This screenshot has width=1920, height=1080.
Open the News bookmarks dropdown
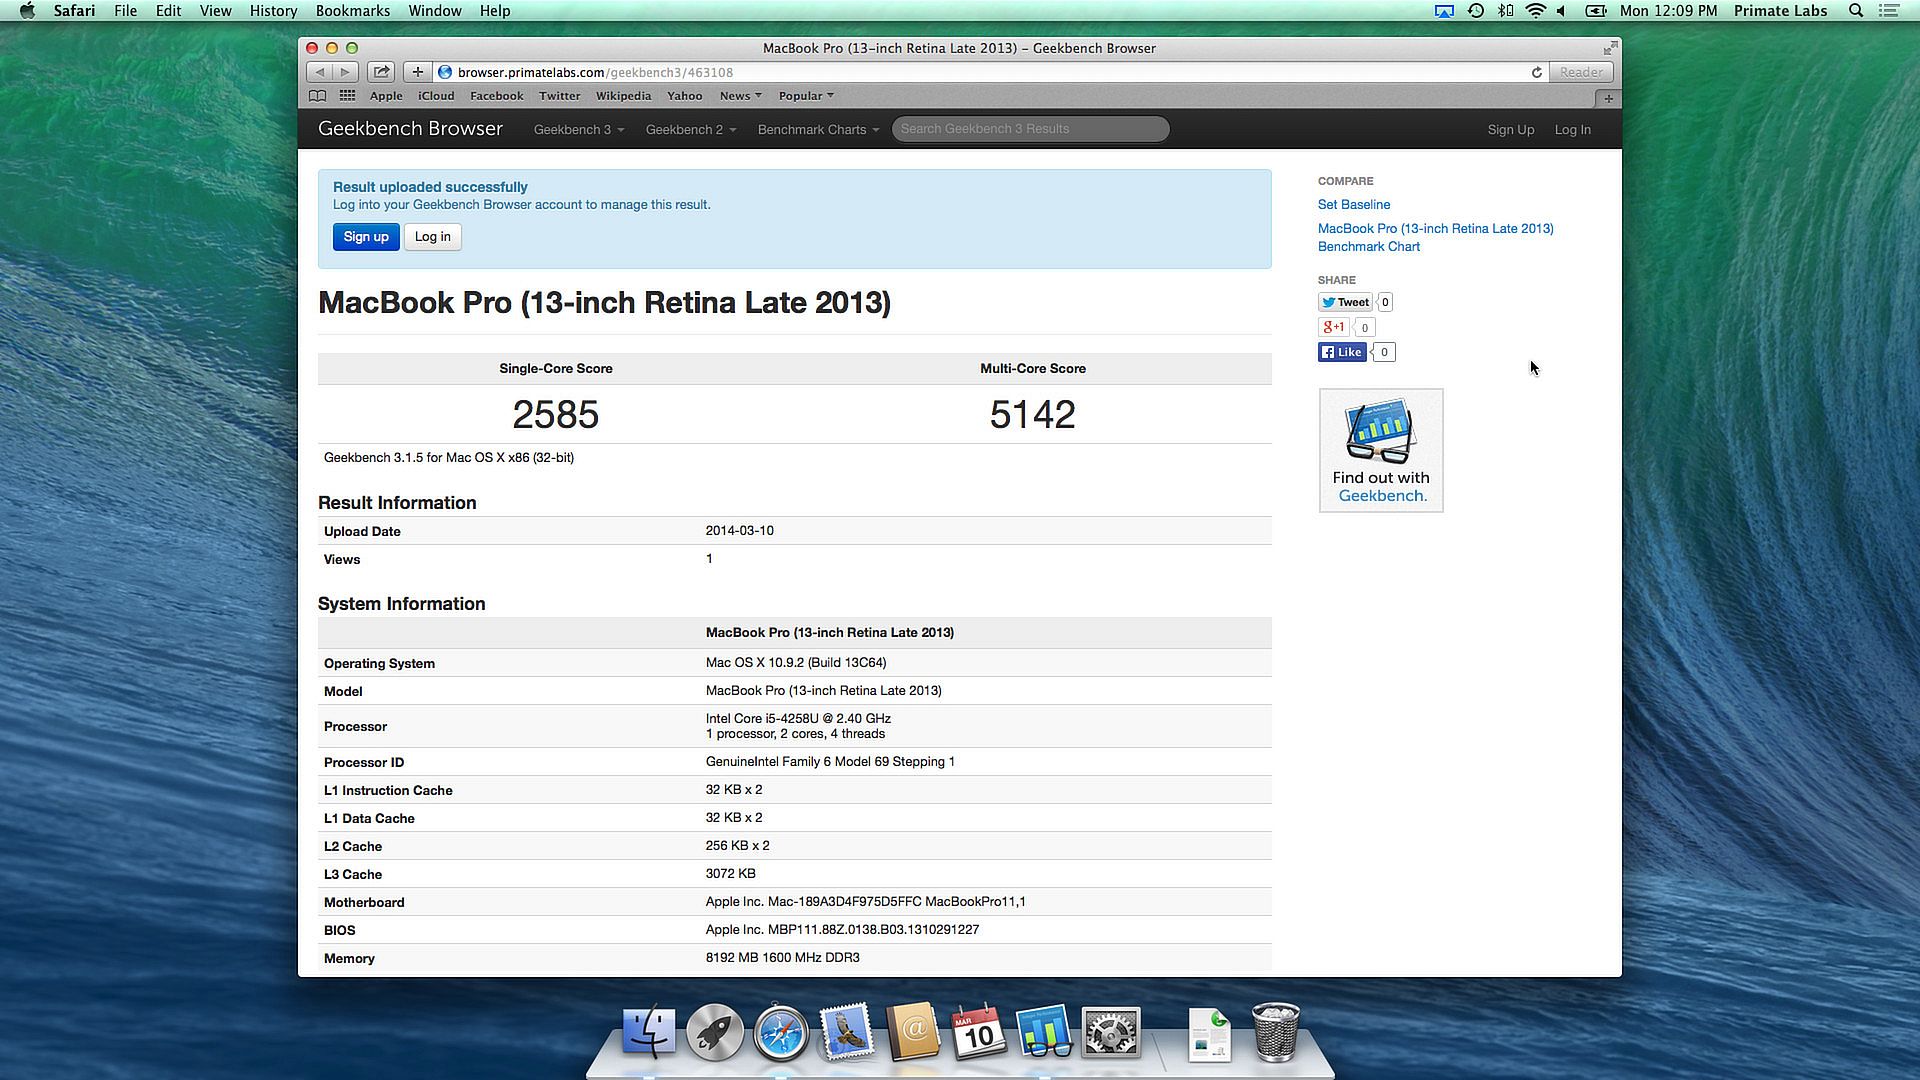740,96
